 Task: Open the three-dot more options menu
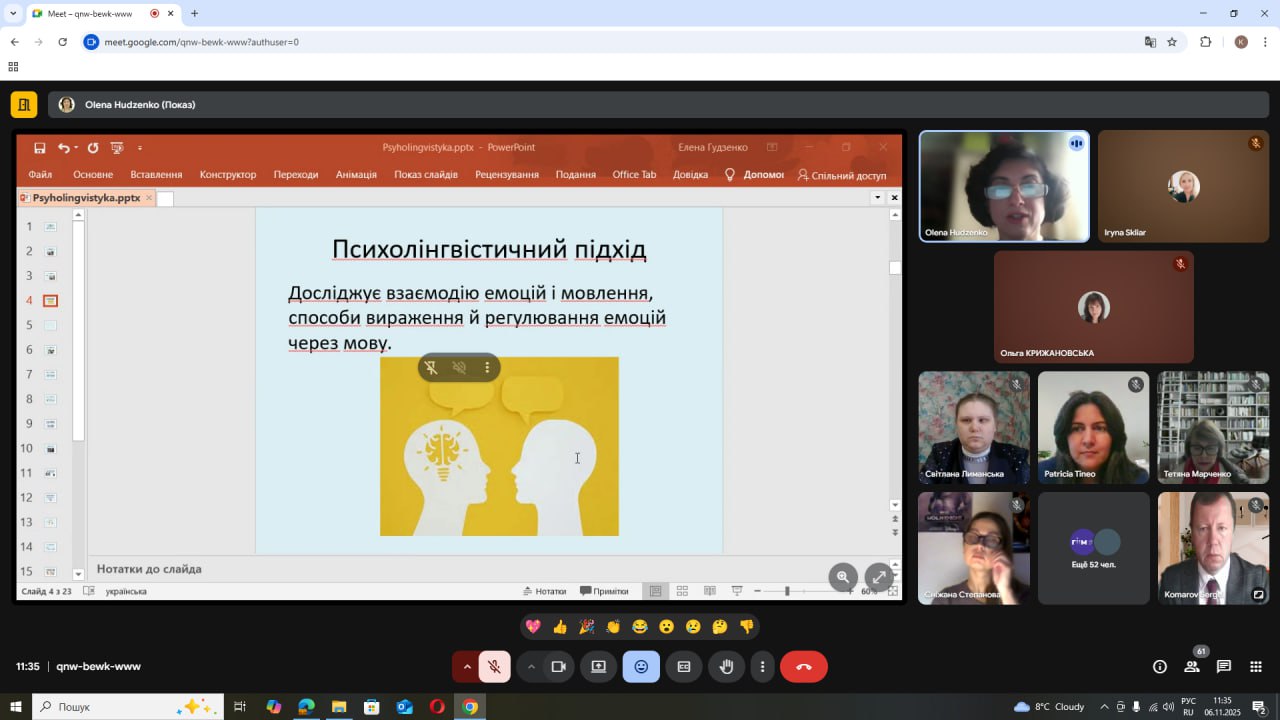763,667
